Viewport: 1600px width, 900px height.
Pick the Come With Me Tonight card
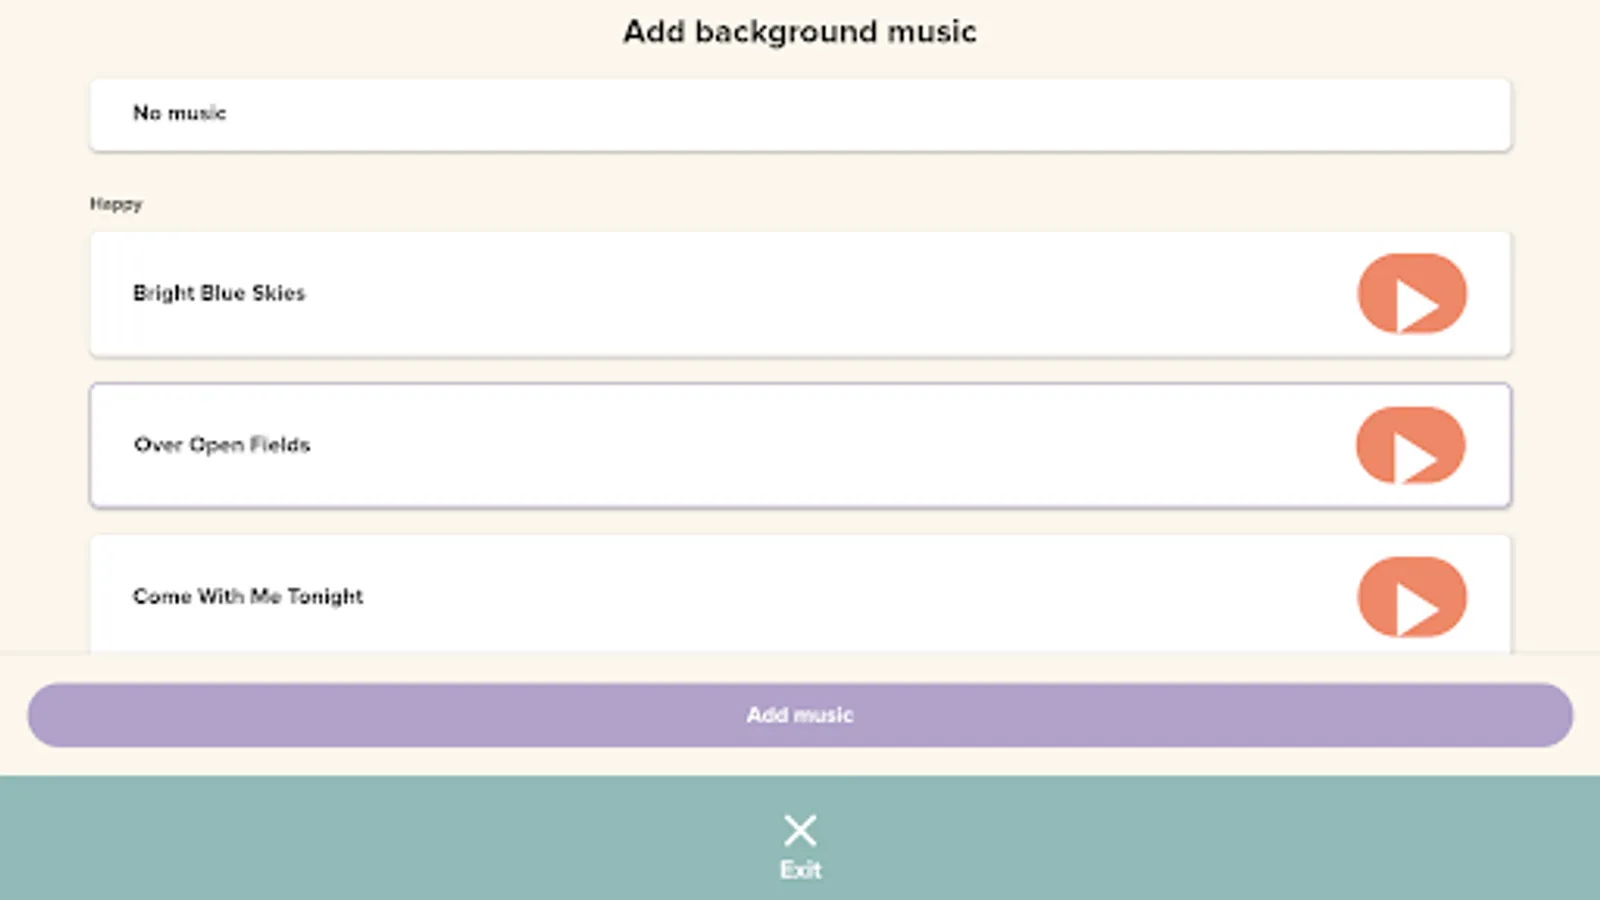coord(700,595)
